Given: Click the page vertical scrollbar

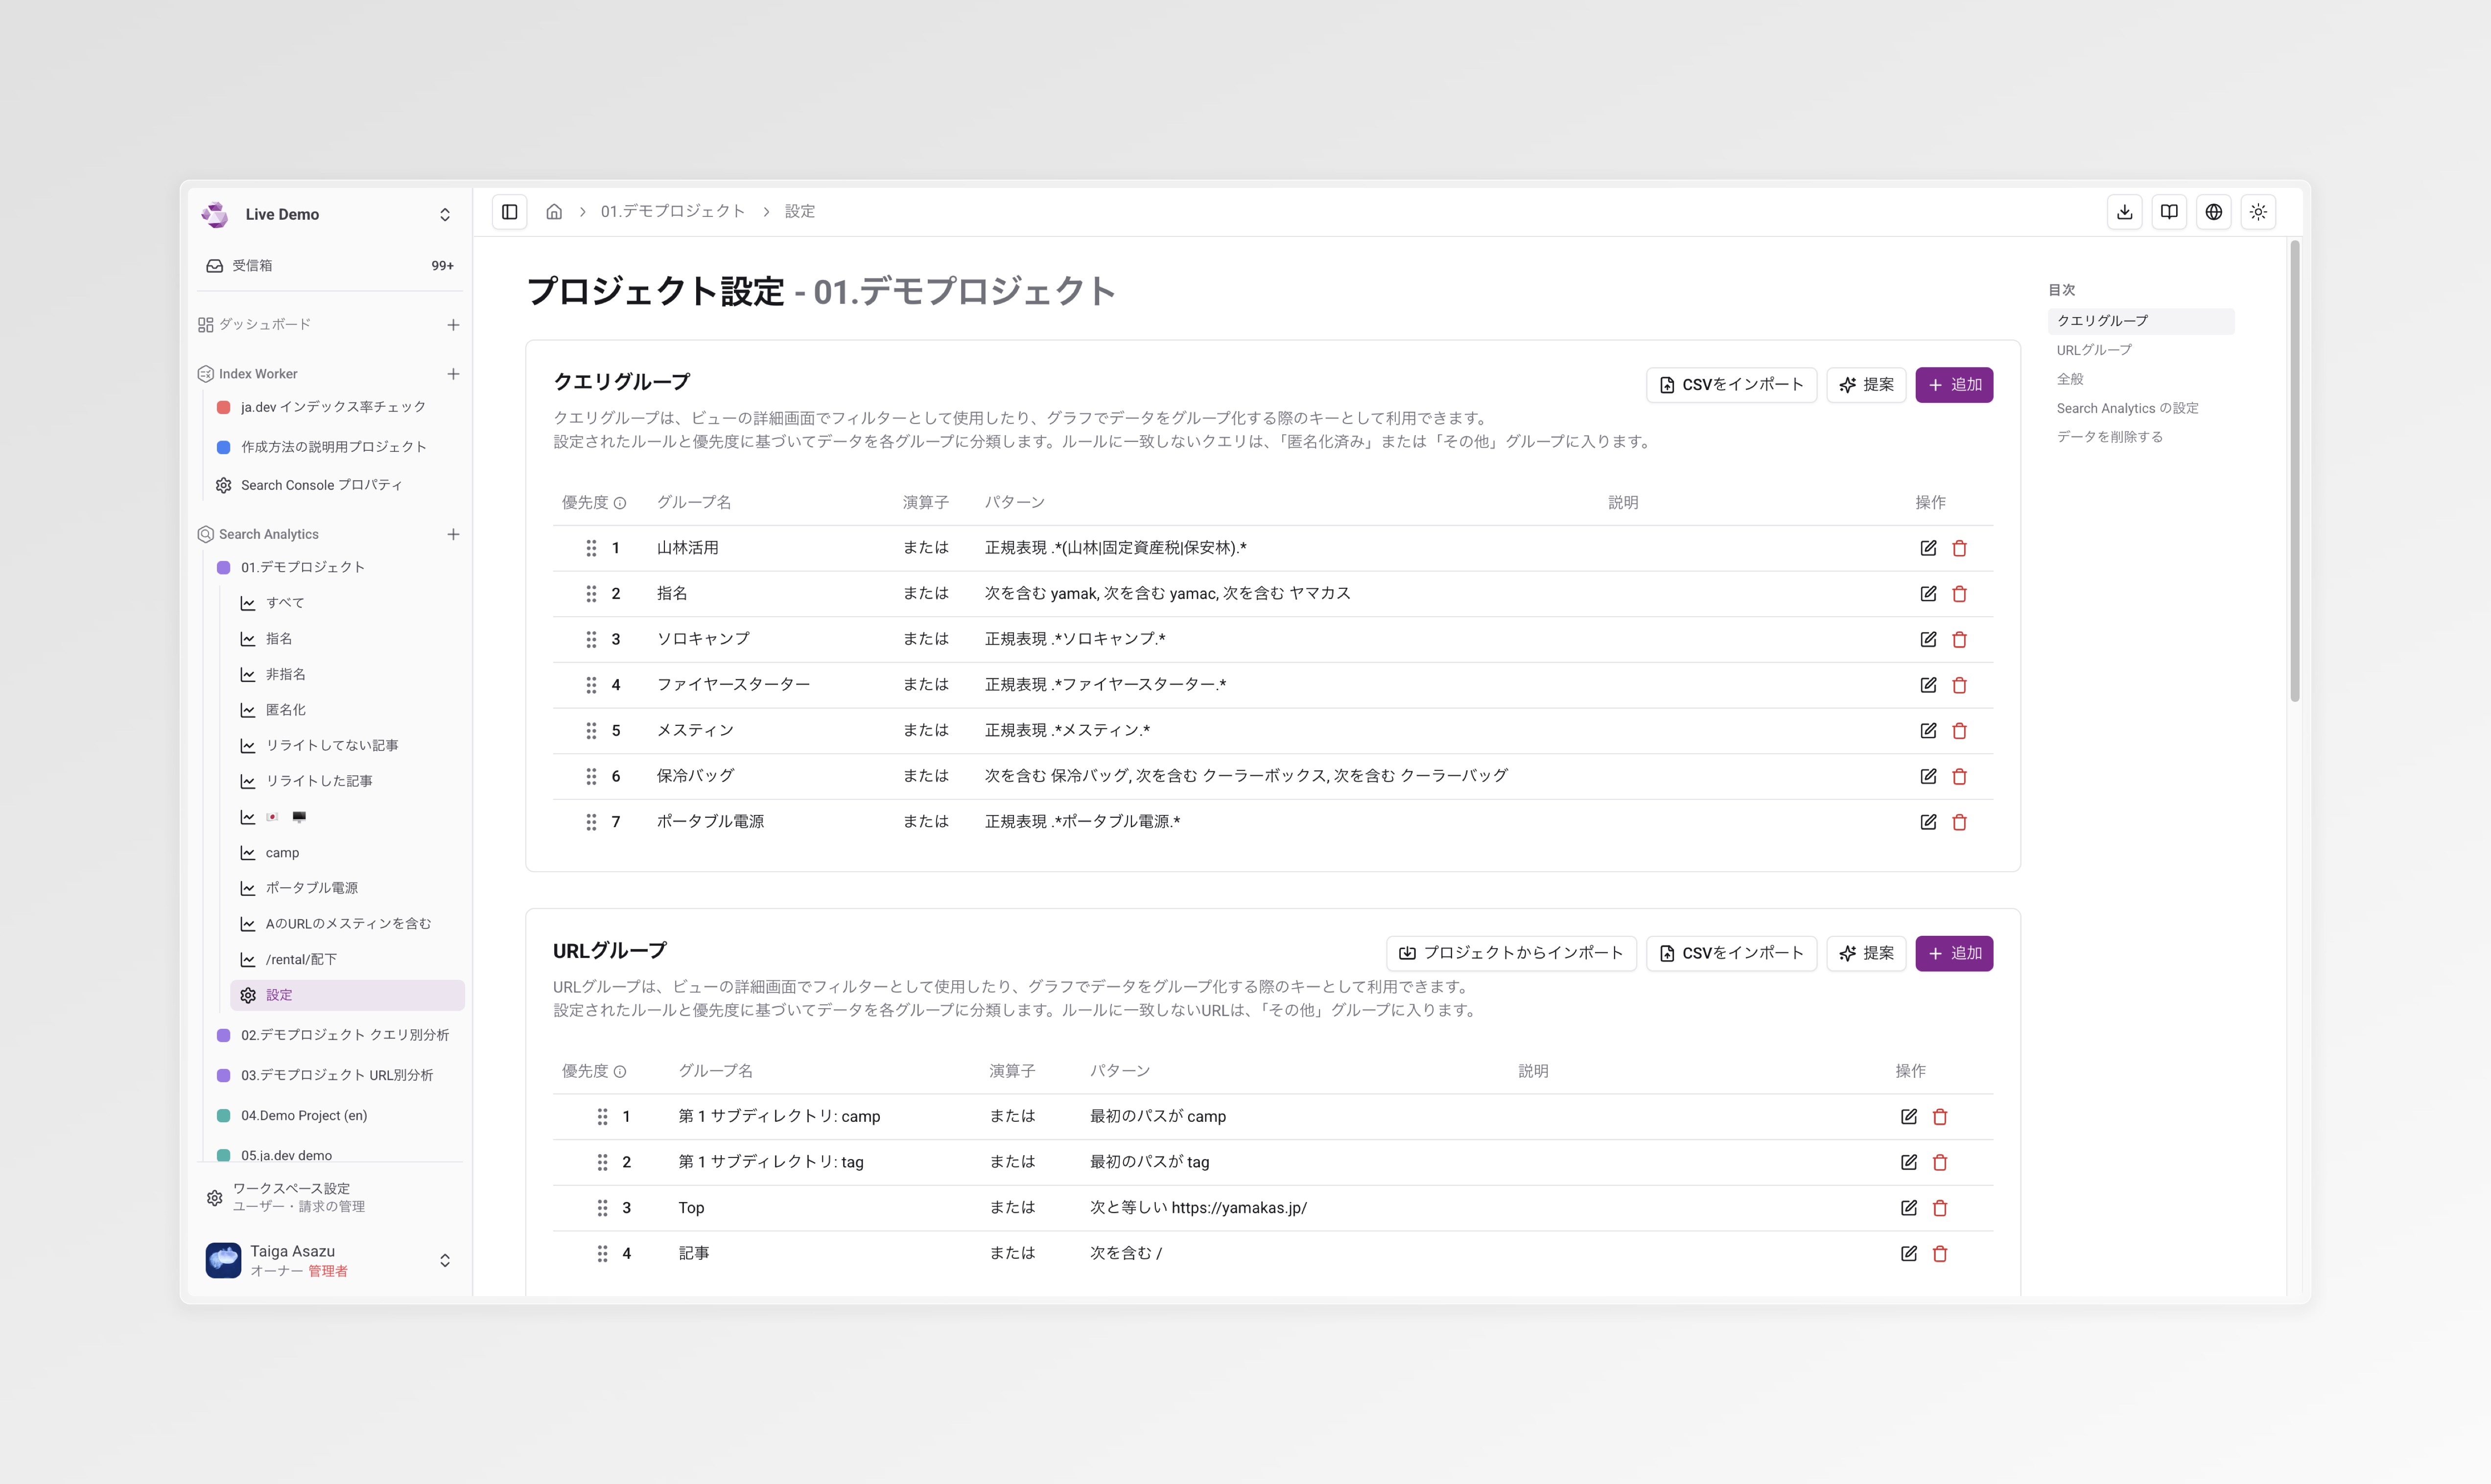Looking at the screenshot, I should click(2295, 470).
